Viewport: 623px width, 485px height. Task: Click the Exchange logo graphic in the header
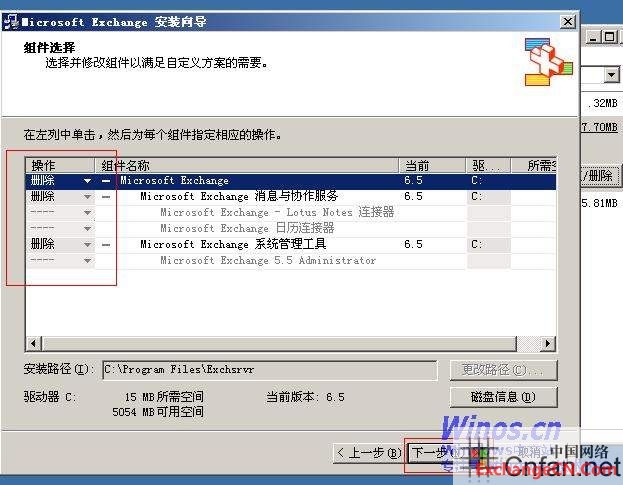[549, 62]
